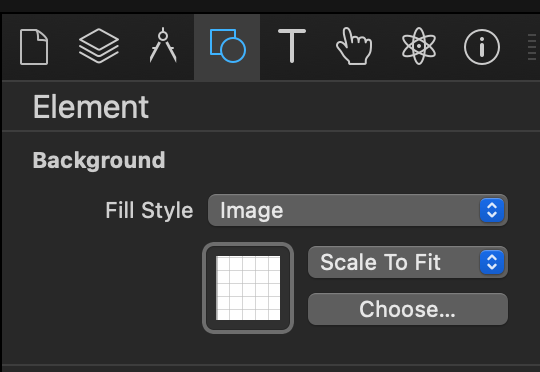Image resolution: width=540 pixels, height=372 pixels.
Task: Open the Fill Style popup showing Image
Action: 358,210
